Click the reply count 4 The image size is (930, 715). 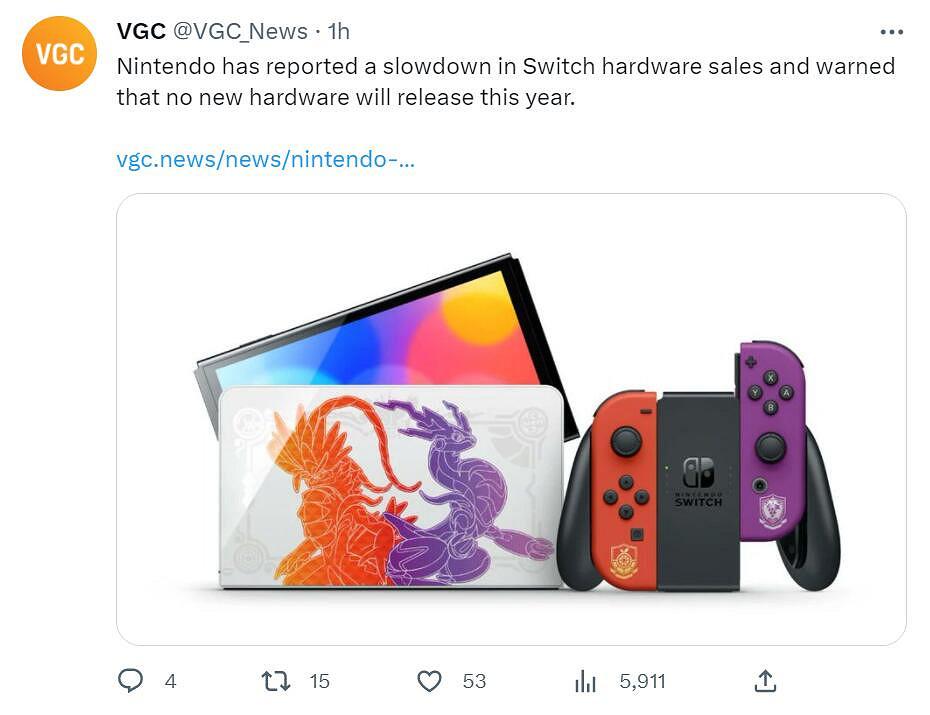[170, 681]
